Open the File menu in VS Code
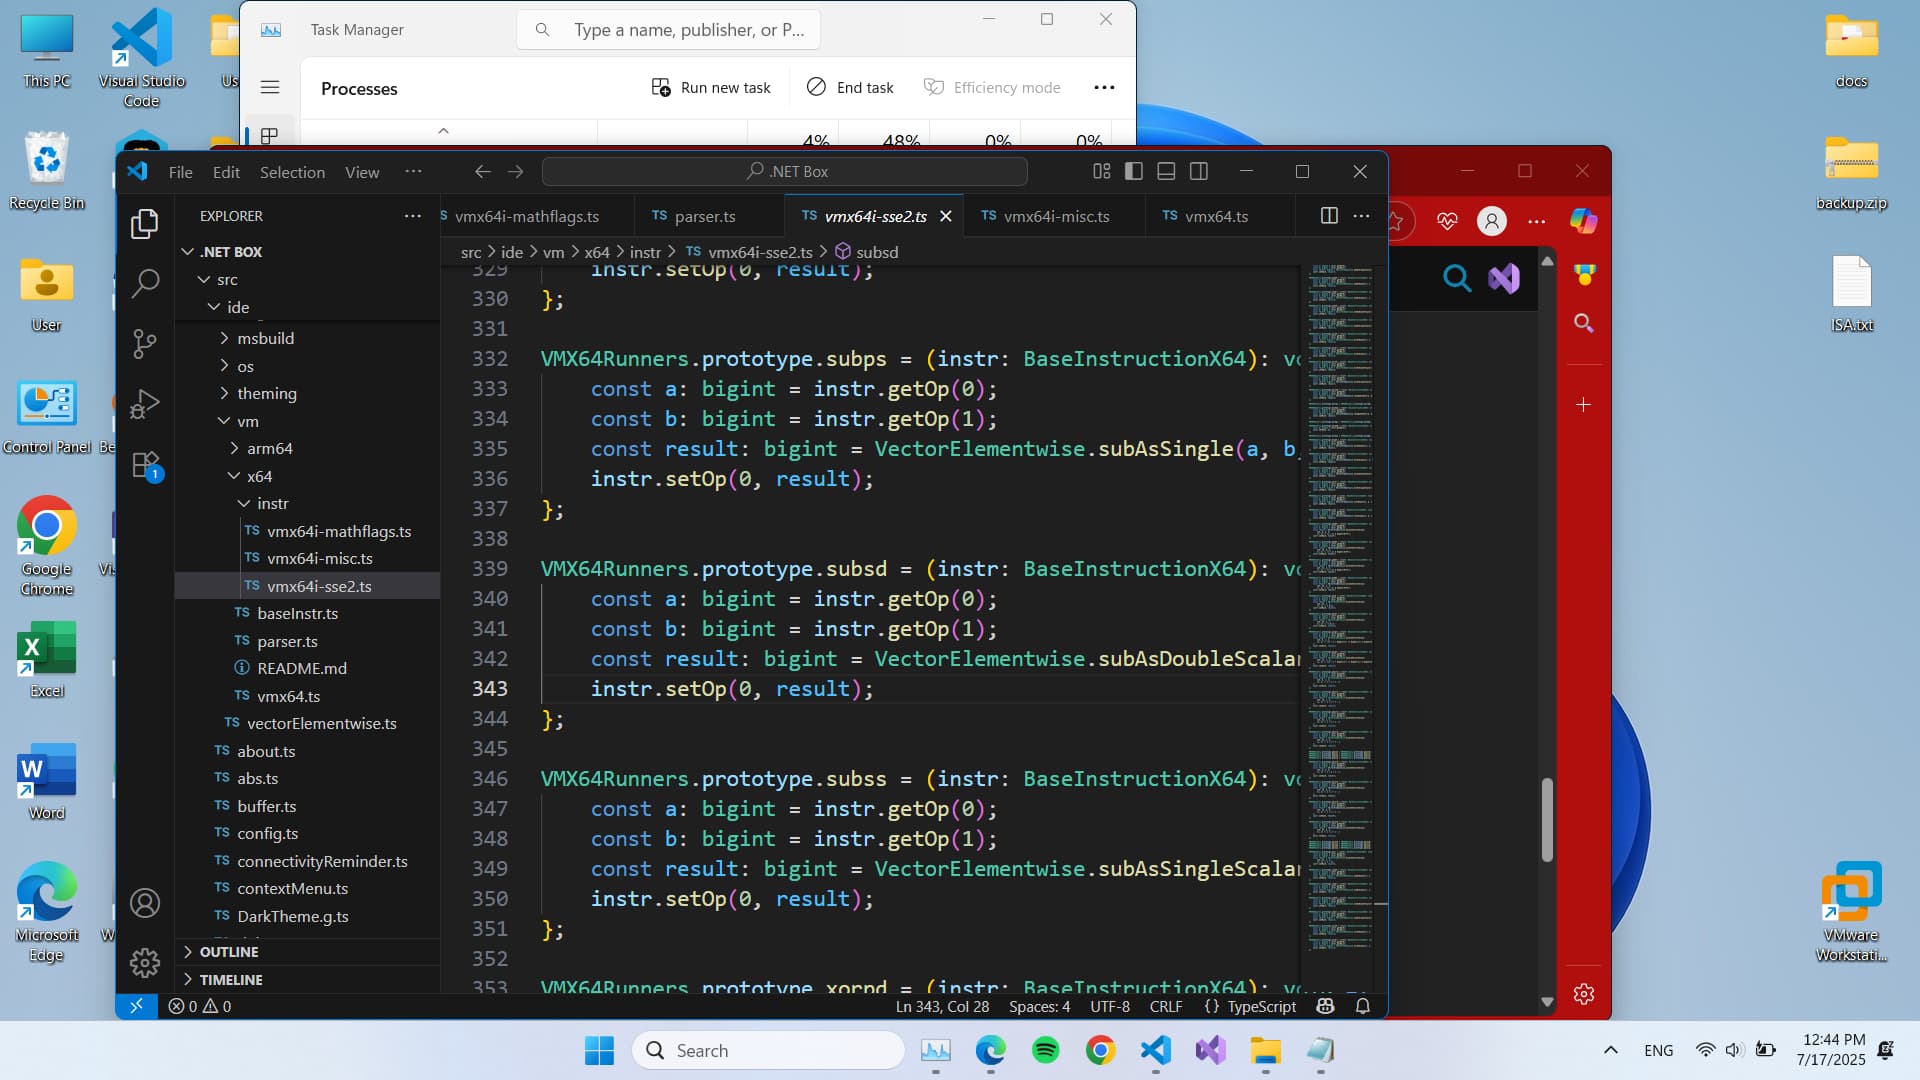Image resolution: width=1920 pixels, height=1080 pixels. pos(181,172)
